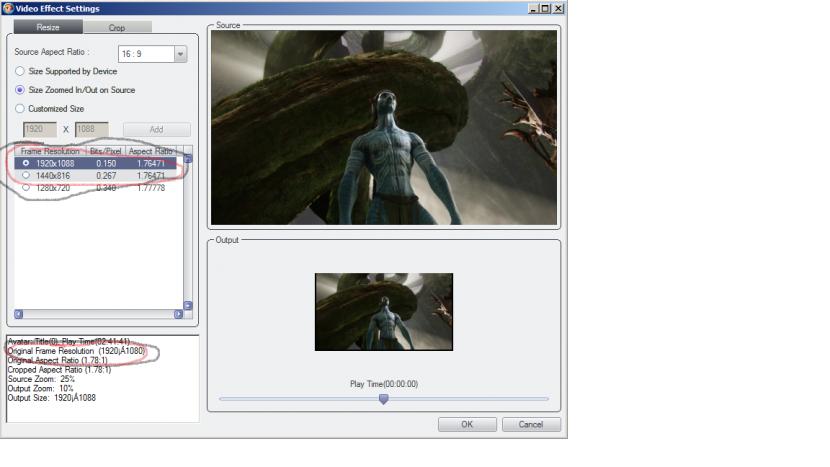Click the resolution list scroll down arrow

coord(188,306)
